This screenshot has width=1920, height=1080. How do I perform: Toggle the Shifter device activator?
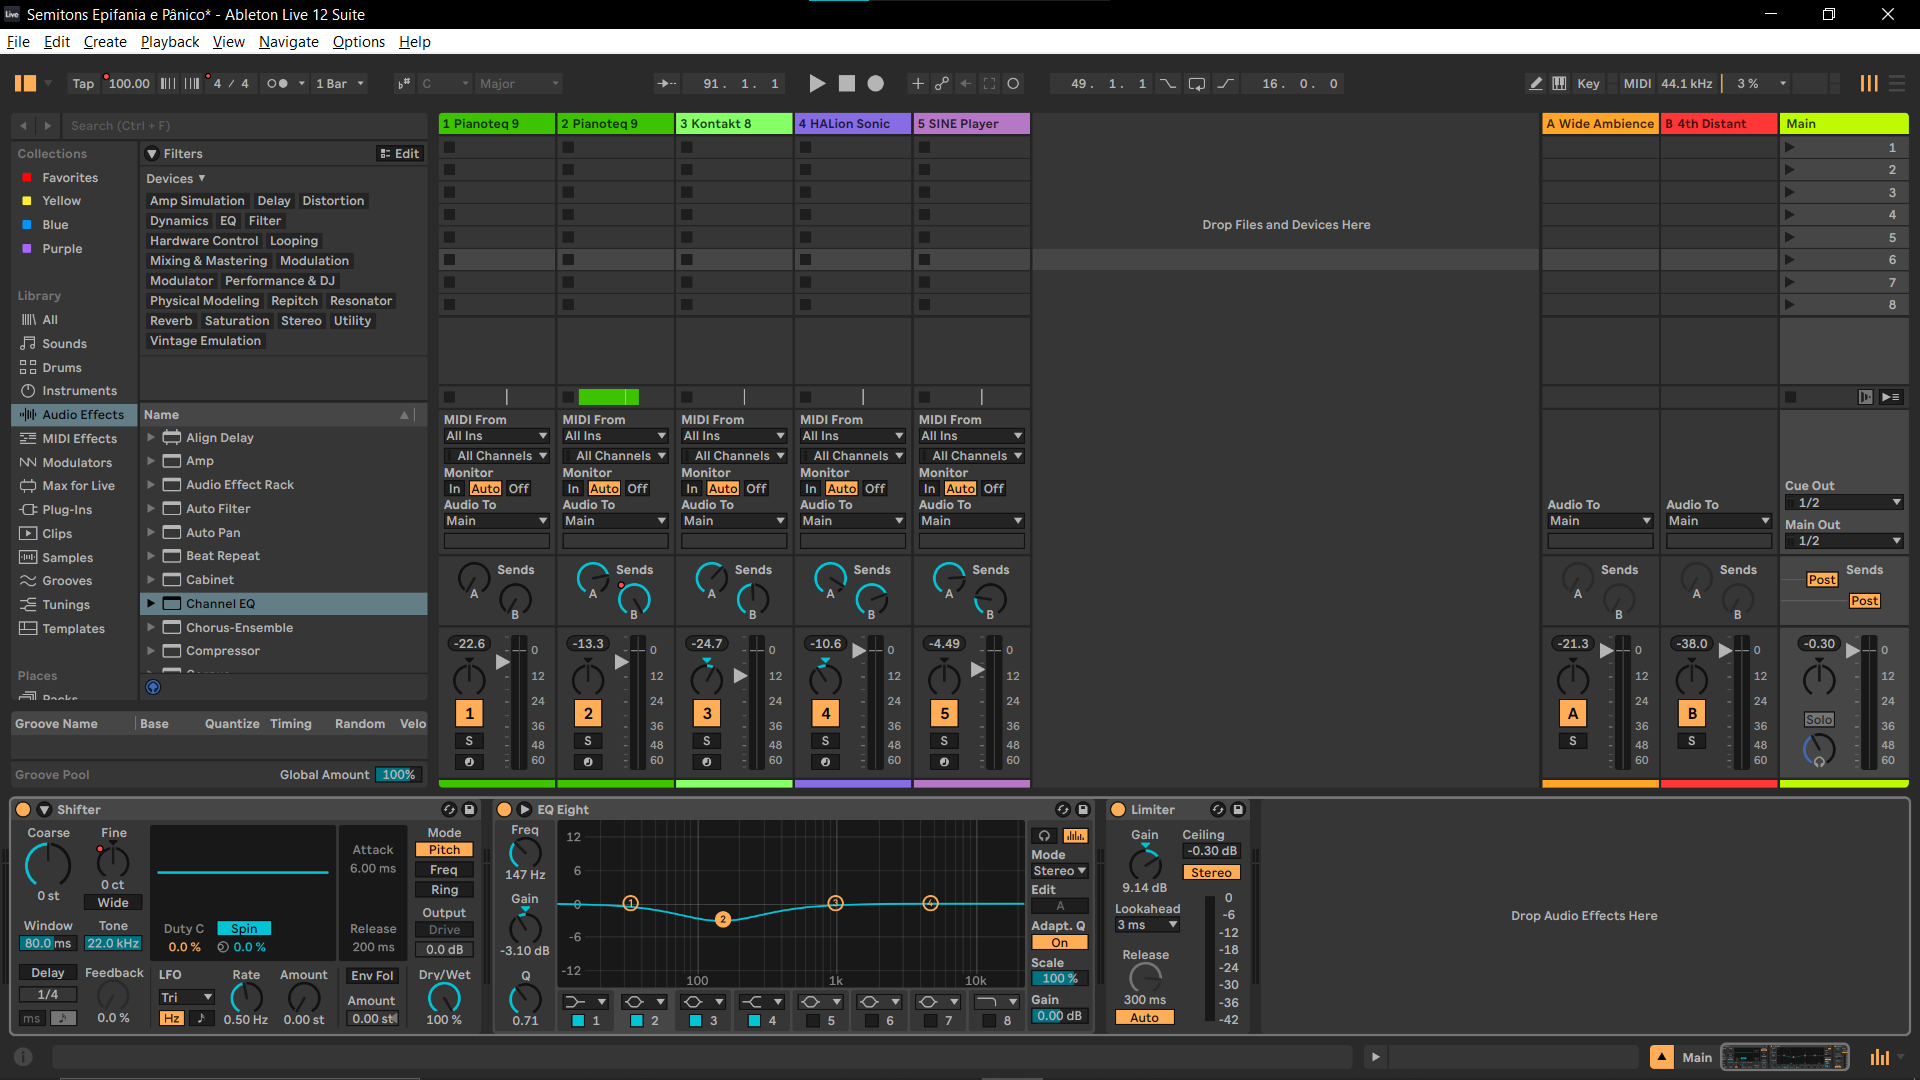23,810
